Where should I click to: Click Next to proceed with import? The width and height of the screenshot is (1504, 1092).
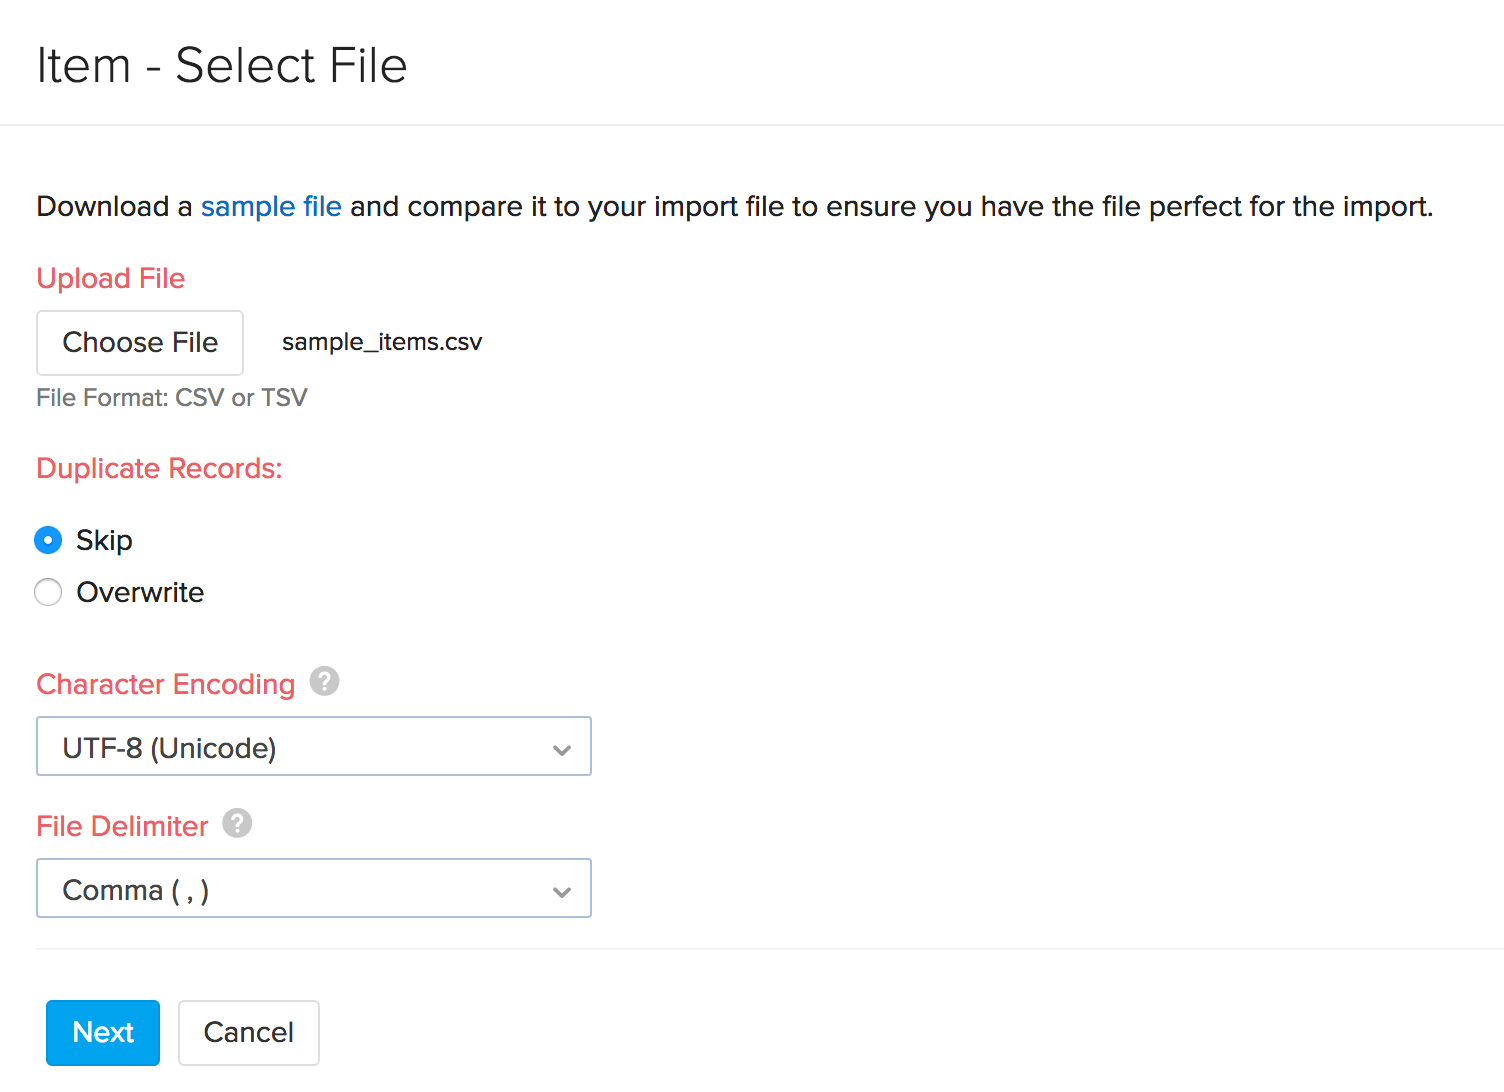(102, 1032)
